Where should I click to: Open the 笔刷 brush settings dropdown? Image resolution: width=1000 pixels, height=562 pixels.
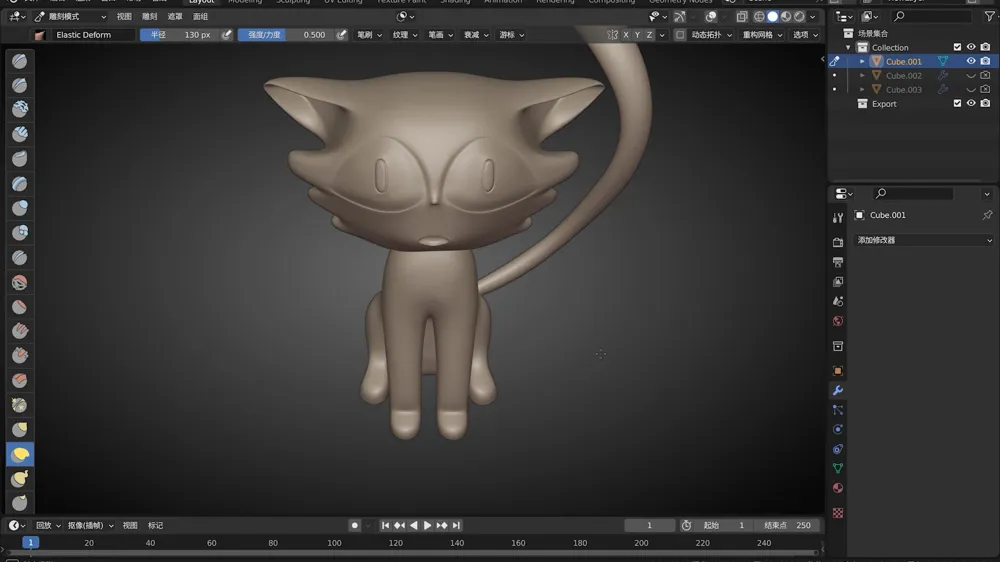369,35
